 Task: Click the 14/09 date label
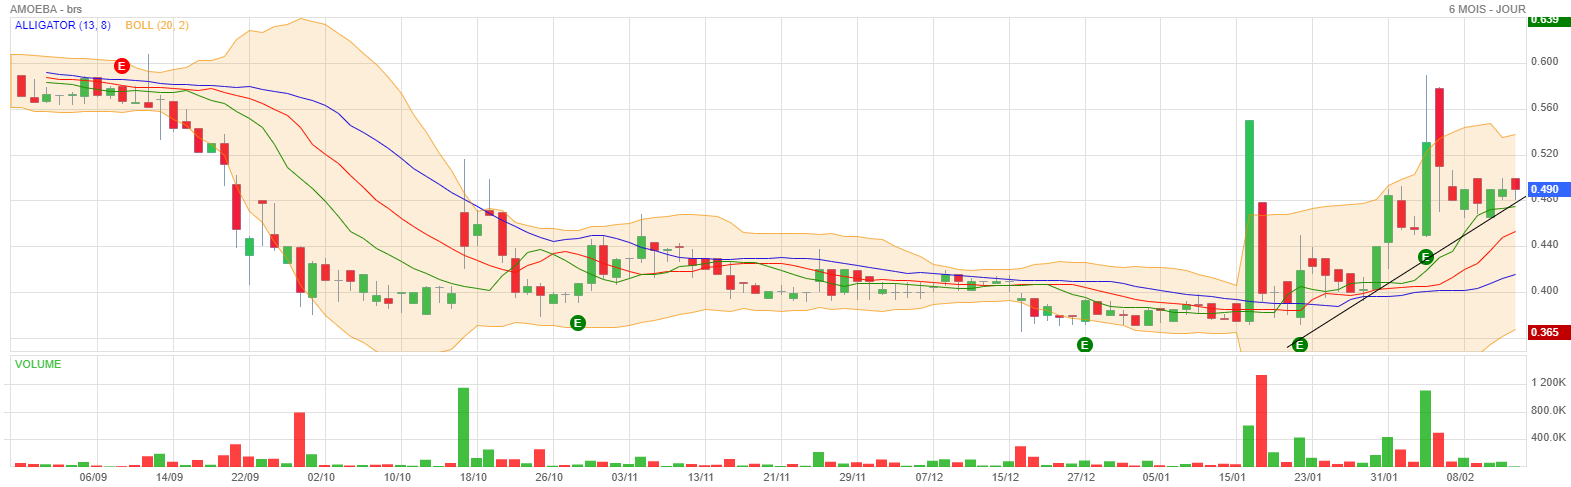pyautogui.click(x=169, y=478)
